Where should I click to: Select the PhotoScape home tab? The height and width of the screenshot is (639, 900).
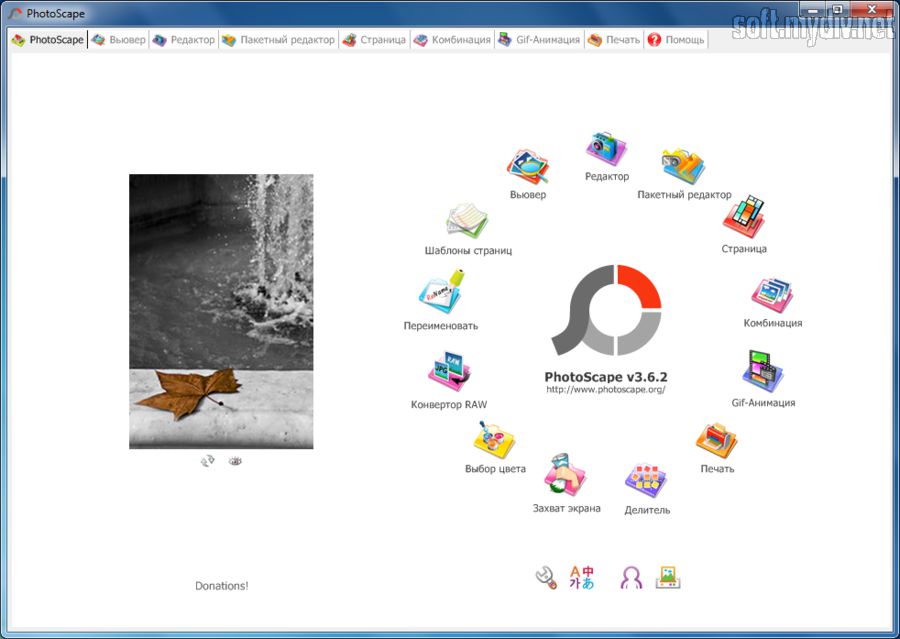click(48, 40)
